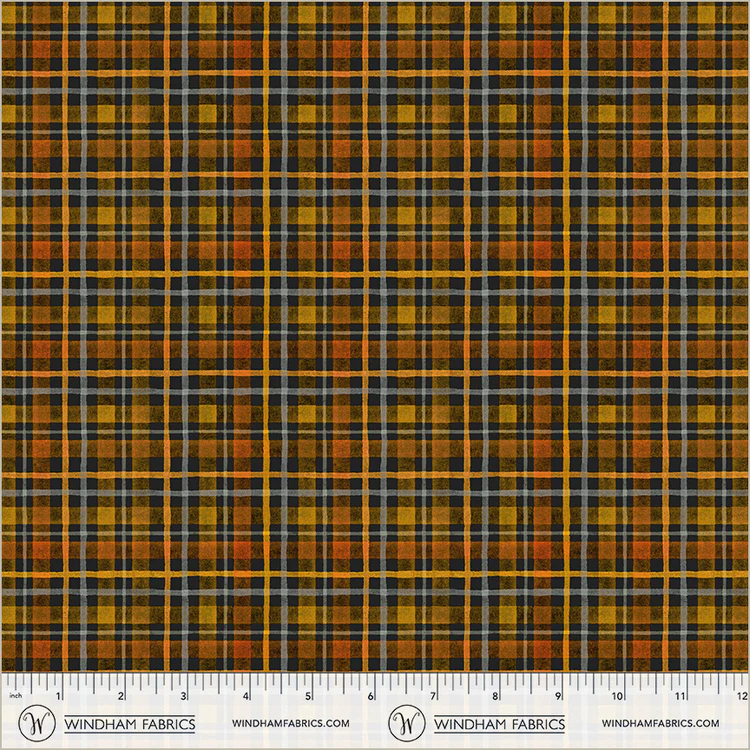This screenshot has width=750, height=750.
Task: Click the plaid fabric swatch image
Action: (x=375, y=335)
